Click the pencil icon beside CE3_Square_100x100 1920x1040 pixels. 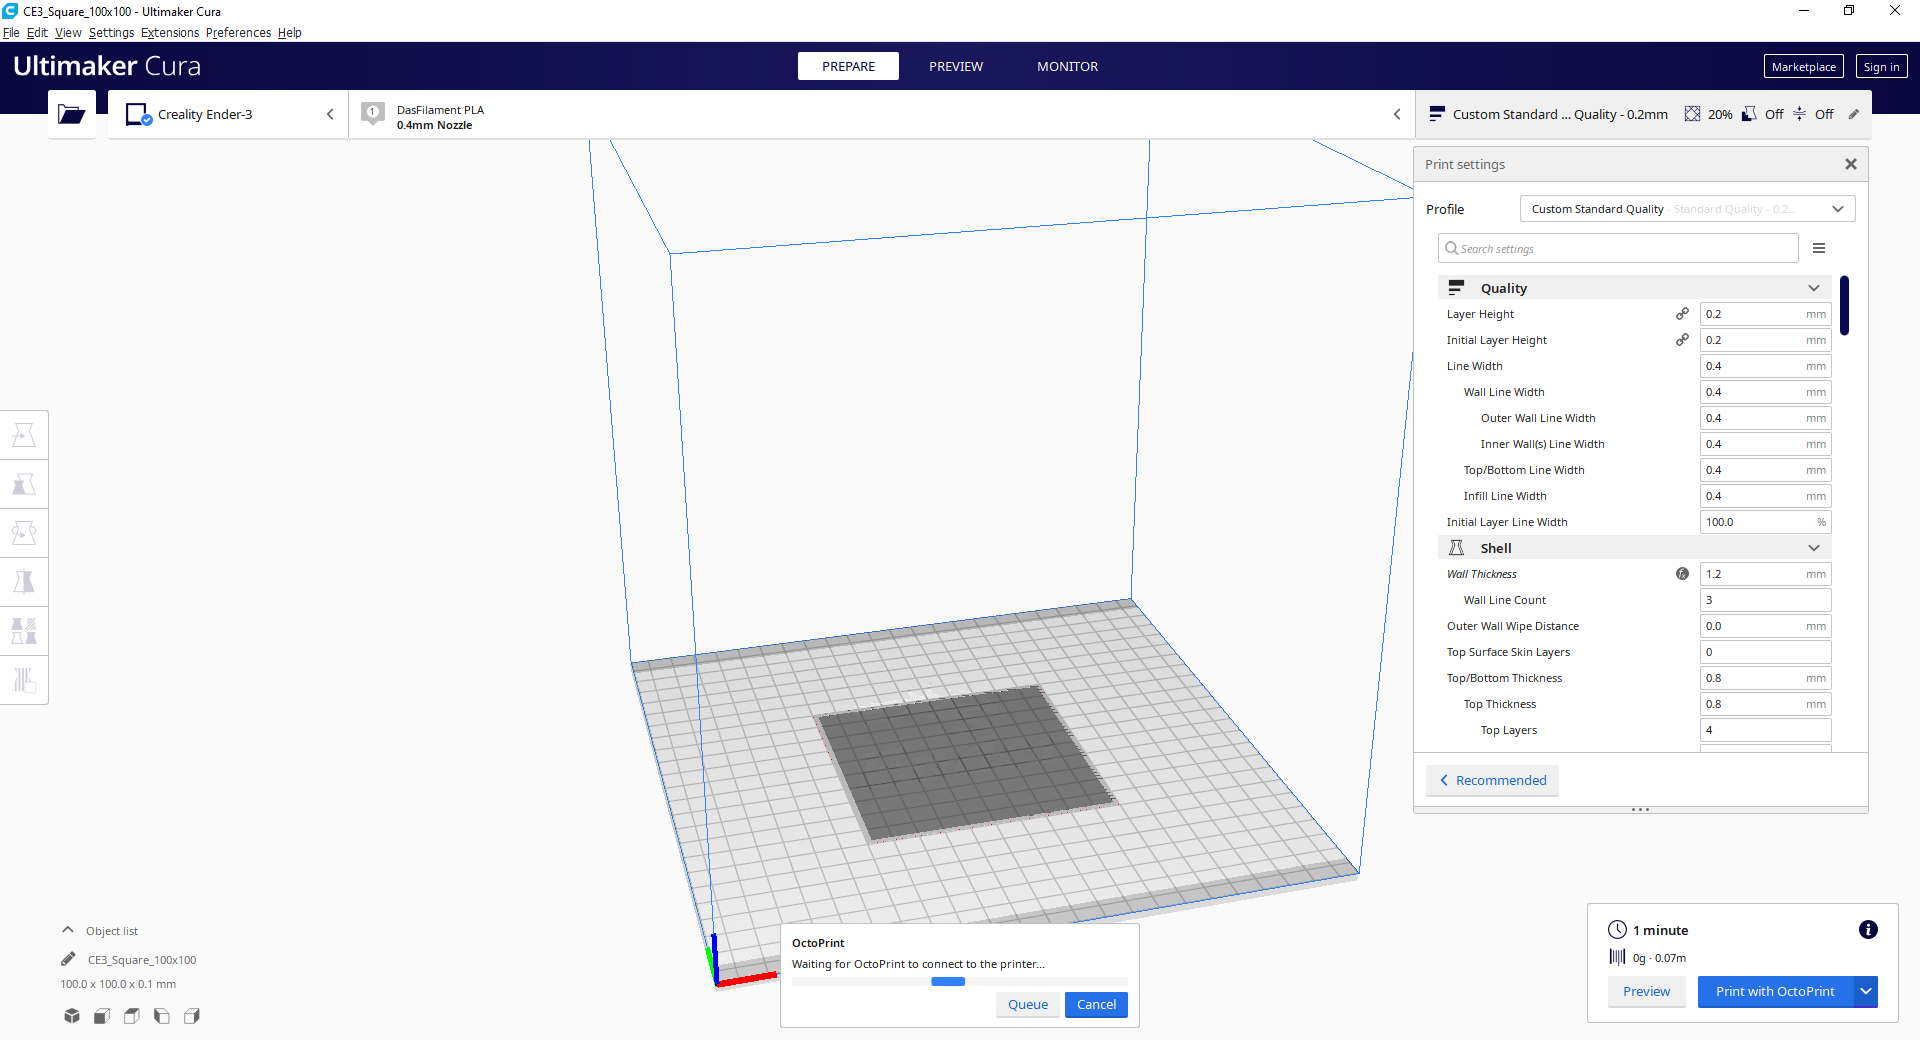68,959
